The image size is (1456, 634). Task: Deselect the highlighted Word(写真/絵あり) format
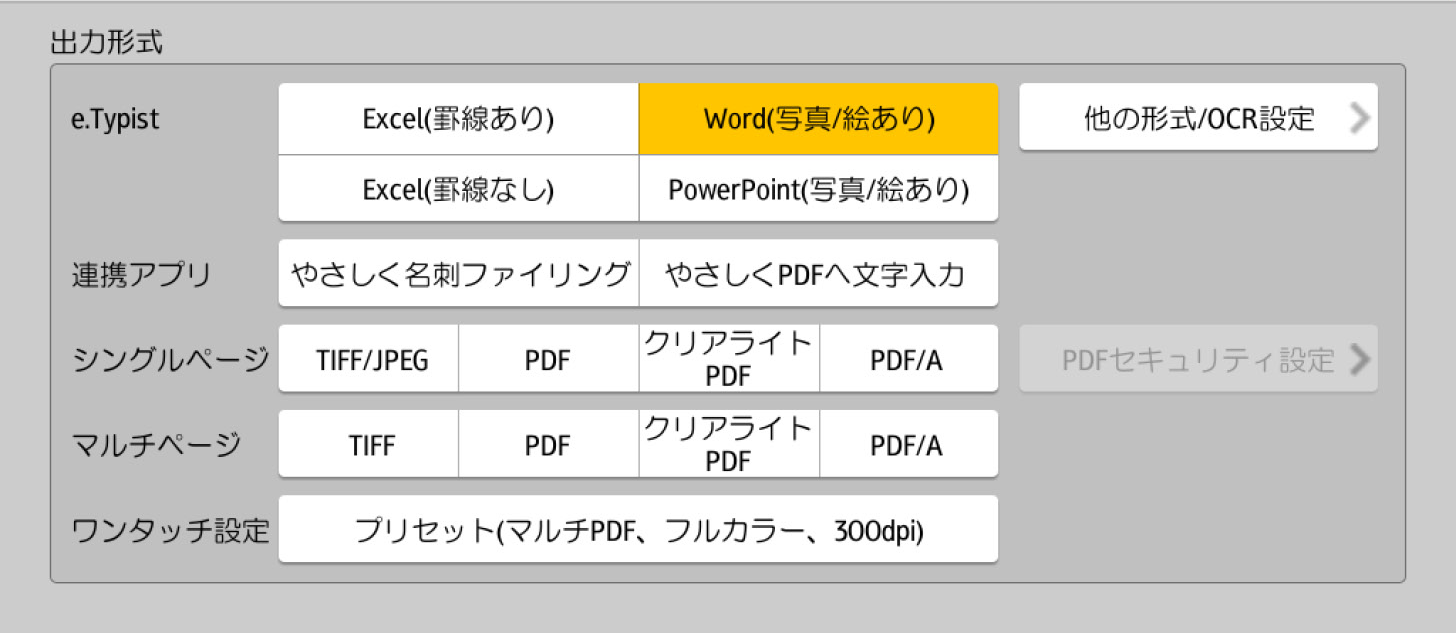point(818,119)
